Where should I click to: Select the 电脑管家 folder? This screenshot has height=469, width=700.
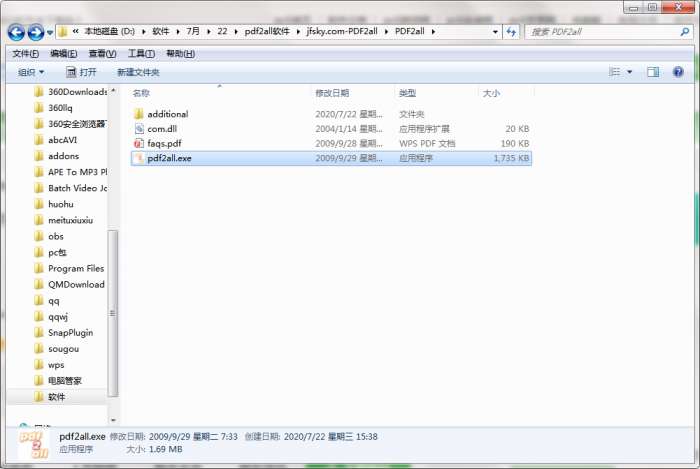58,381
